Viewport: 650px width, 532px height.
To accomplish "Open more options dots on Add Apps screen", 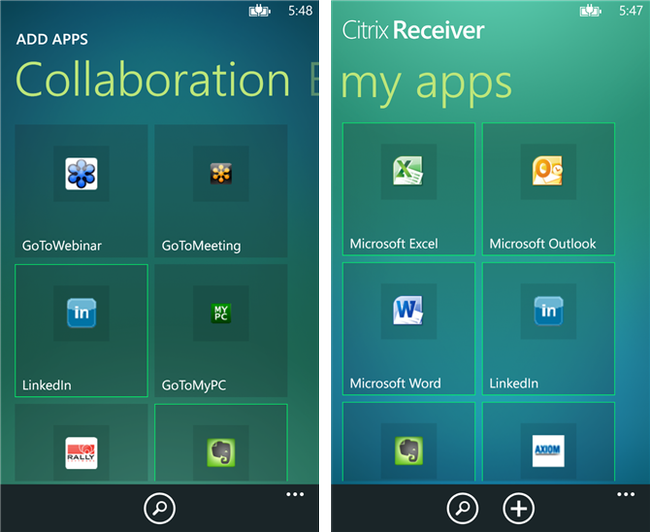I will coord(295,494).
